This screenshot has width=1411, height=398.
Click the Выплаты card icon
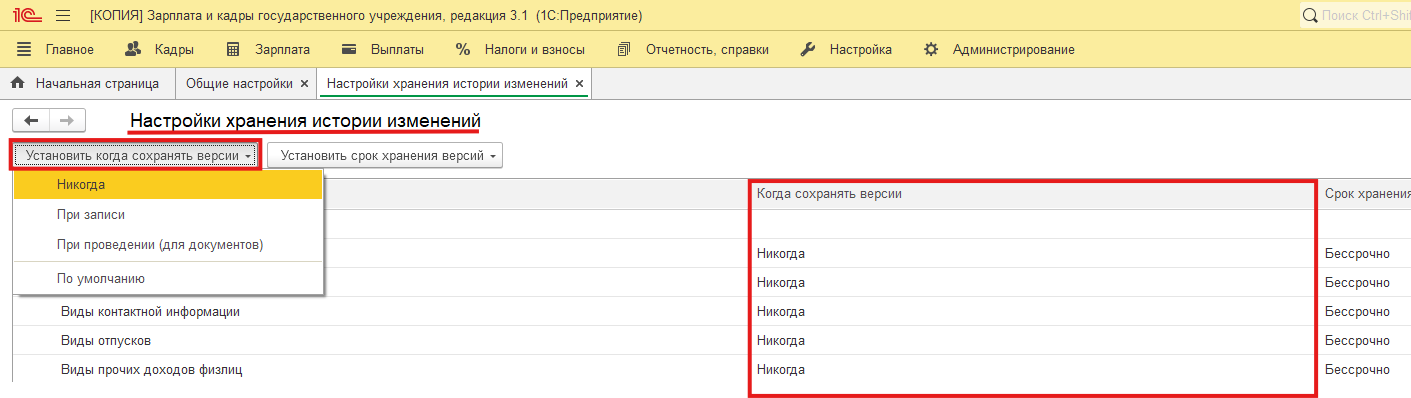[x=349, y=49]
